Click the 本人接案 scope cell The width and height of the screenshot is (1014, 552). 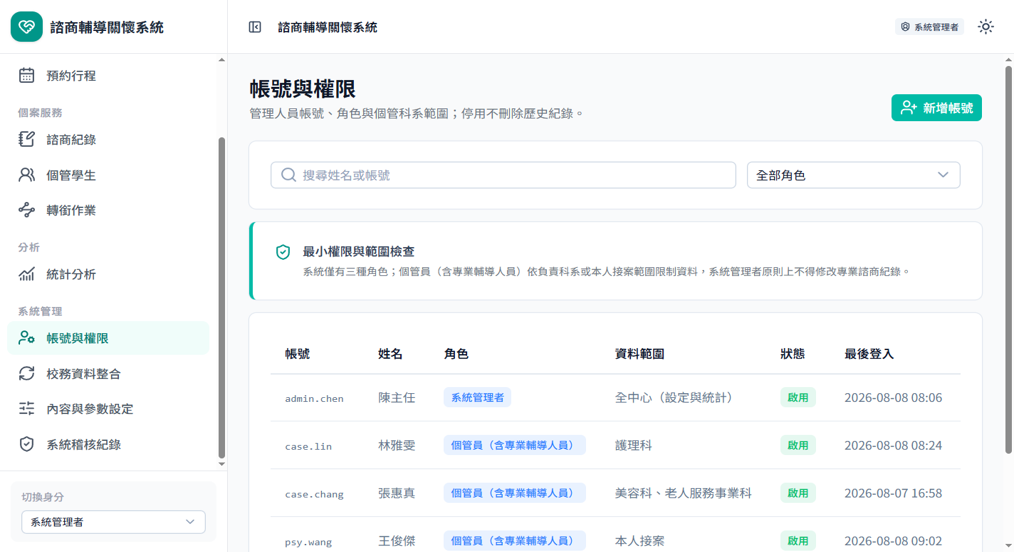click(640, 541)
